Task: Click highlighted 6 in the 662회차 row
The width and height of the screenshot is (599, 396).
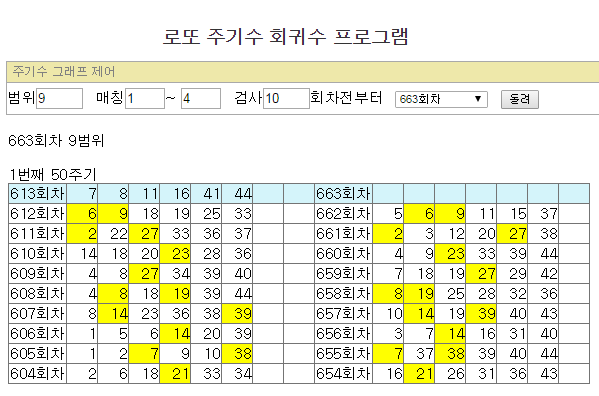Action: click(x=419, y=213)
